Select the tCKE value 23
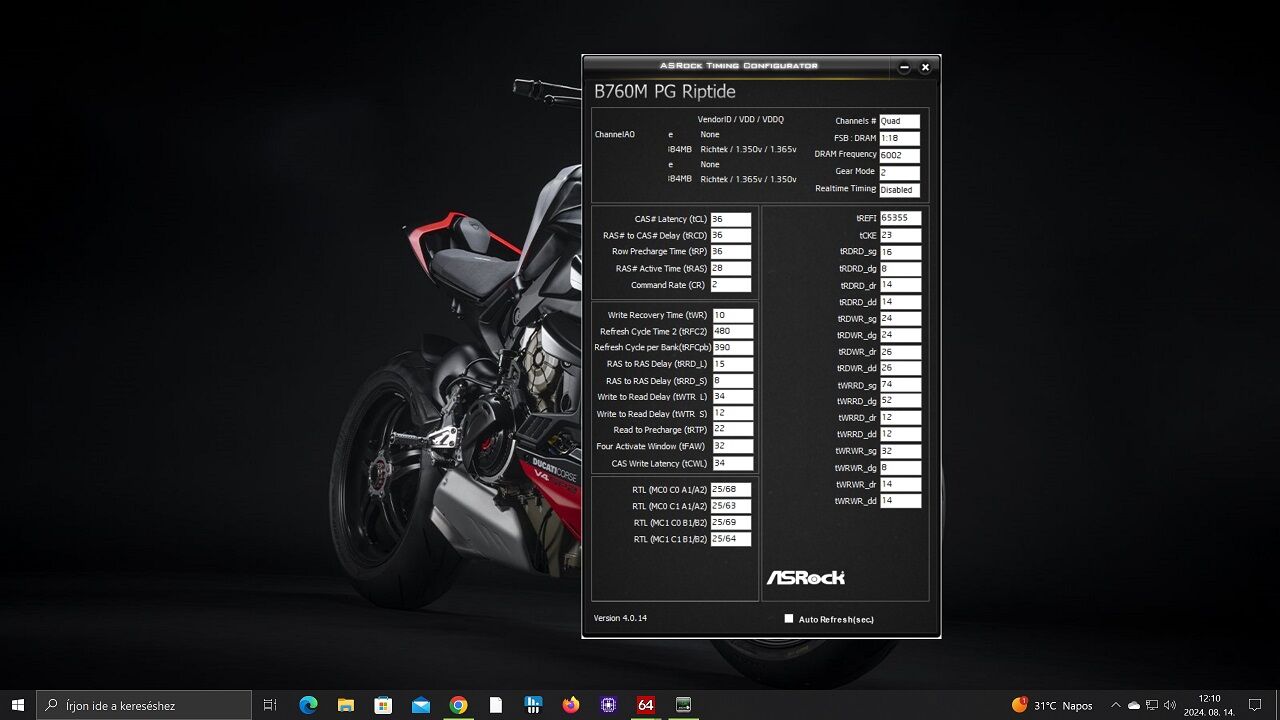Image resolution: width=1280 pixels, height=720 pixels. click(x=901, y=236)
